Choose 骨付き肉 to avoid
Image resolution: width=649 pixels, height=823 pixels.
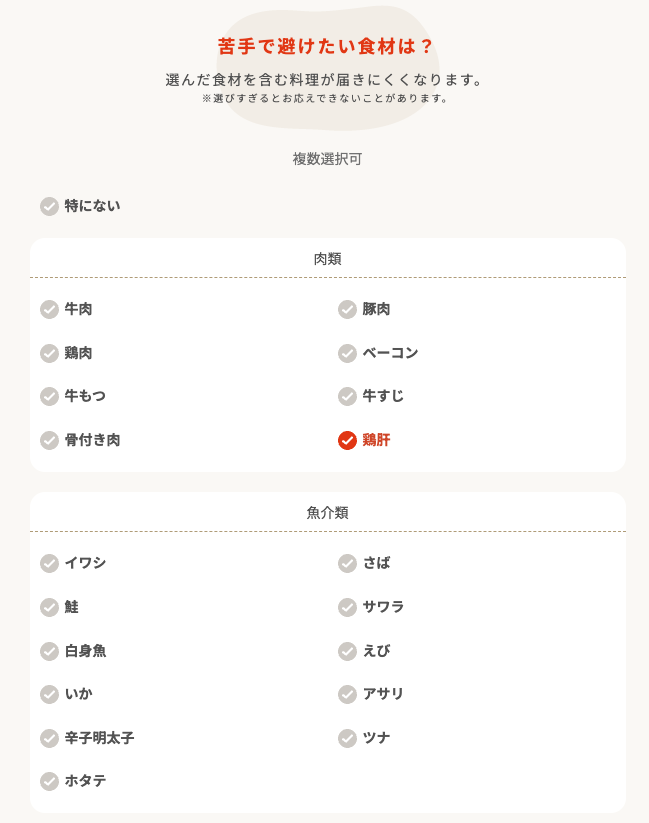(x=49, y=440)
